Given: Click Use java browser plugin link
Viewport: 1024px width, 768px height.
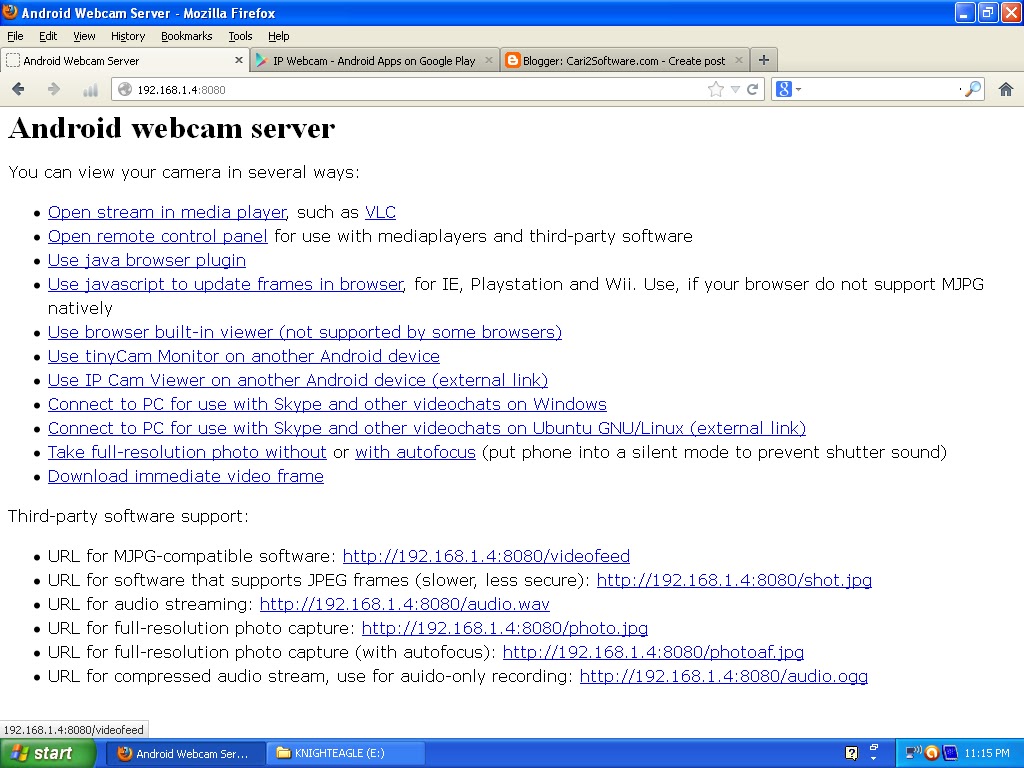Looking at the screenshot, I should (x=147, y=260).
